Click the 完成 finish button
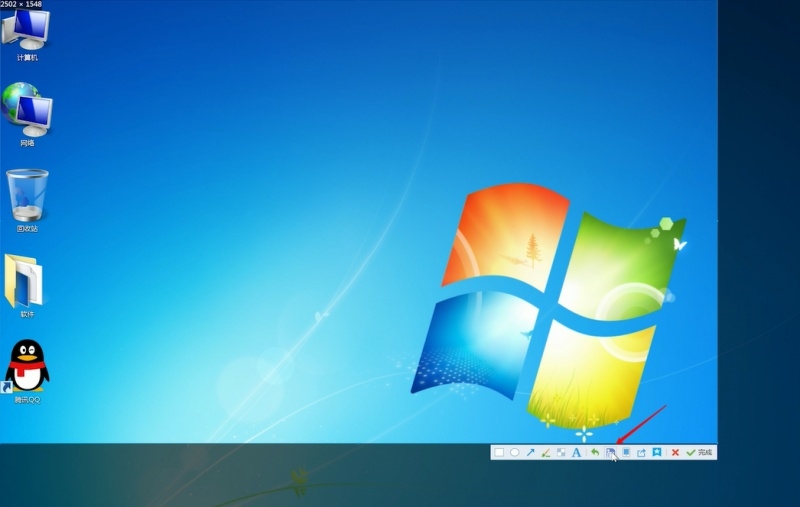Image resolution: width=800 pixels, height=507 pixels. tap(699, 452)
